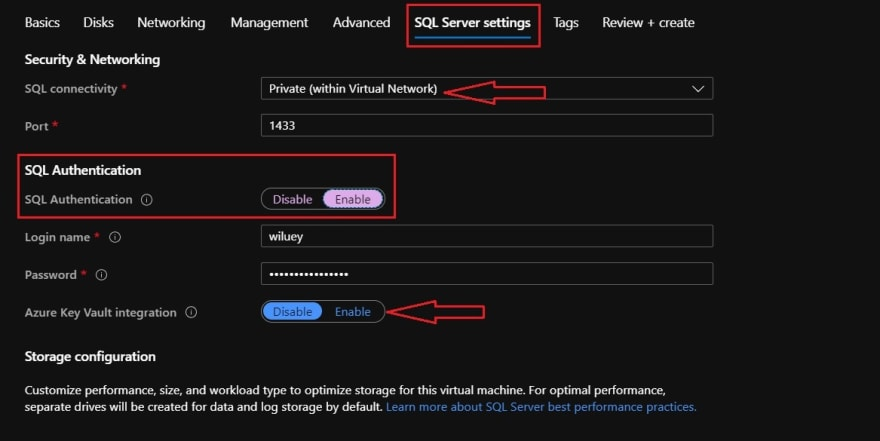Viewport: 880px width, 441px height.
Task: Focus the Port input field
Action: point(487,125)
